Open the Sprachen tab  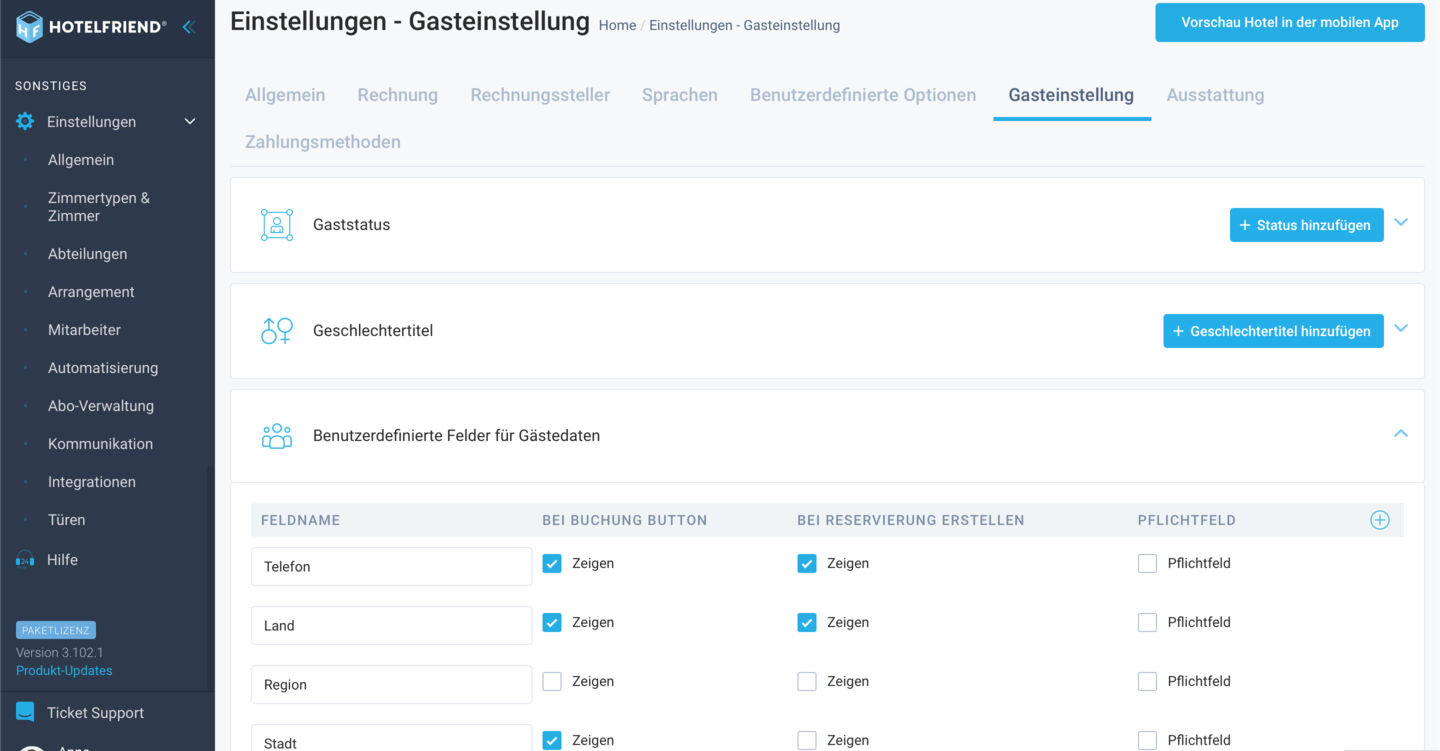point(680,95)
